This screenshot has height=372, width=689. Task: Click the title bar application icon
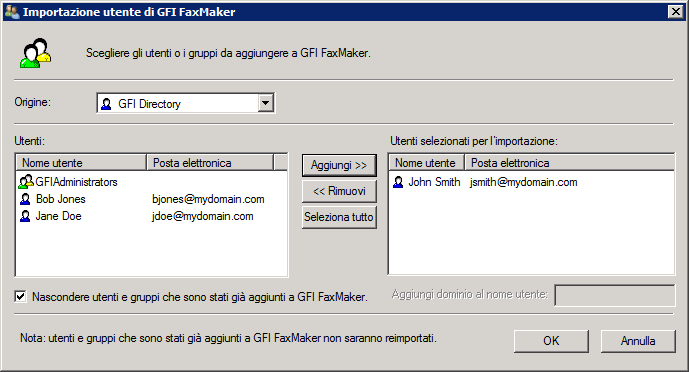(12, 11)
